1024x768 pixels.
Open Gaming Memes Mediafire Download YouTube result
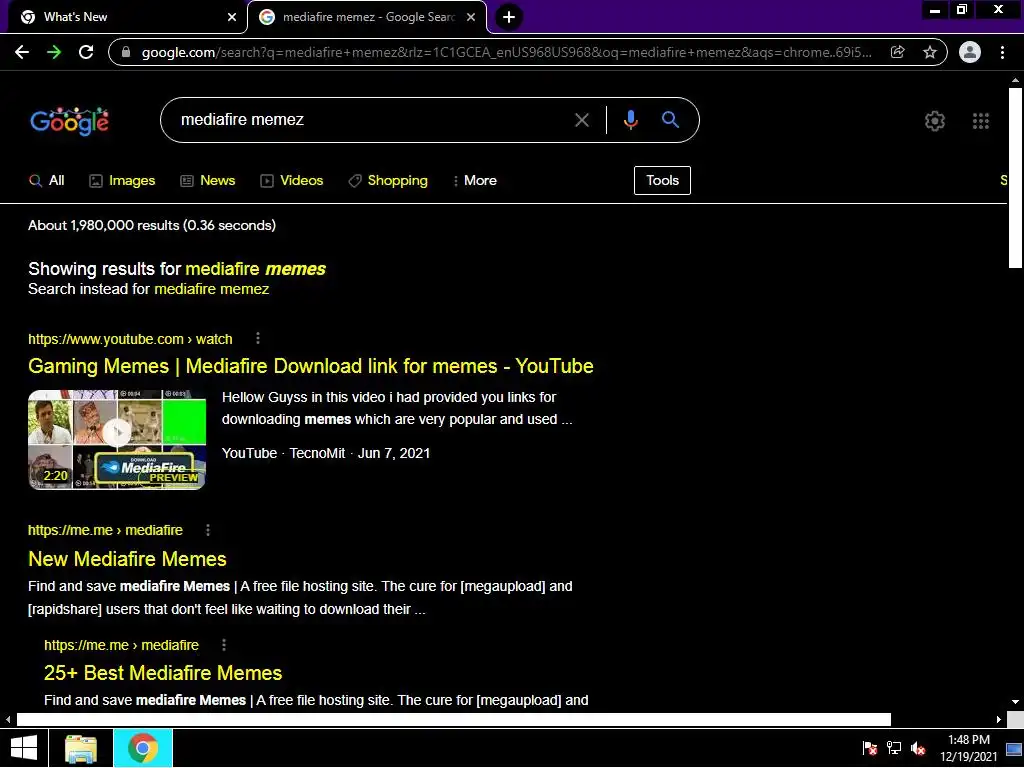[311, 366]
